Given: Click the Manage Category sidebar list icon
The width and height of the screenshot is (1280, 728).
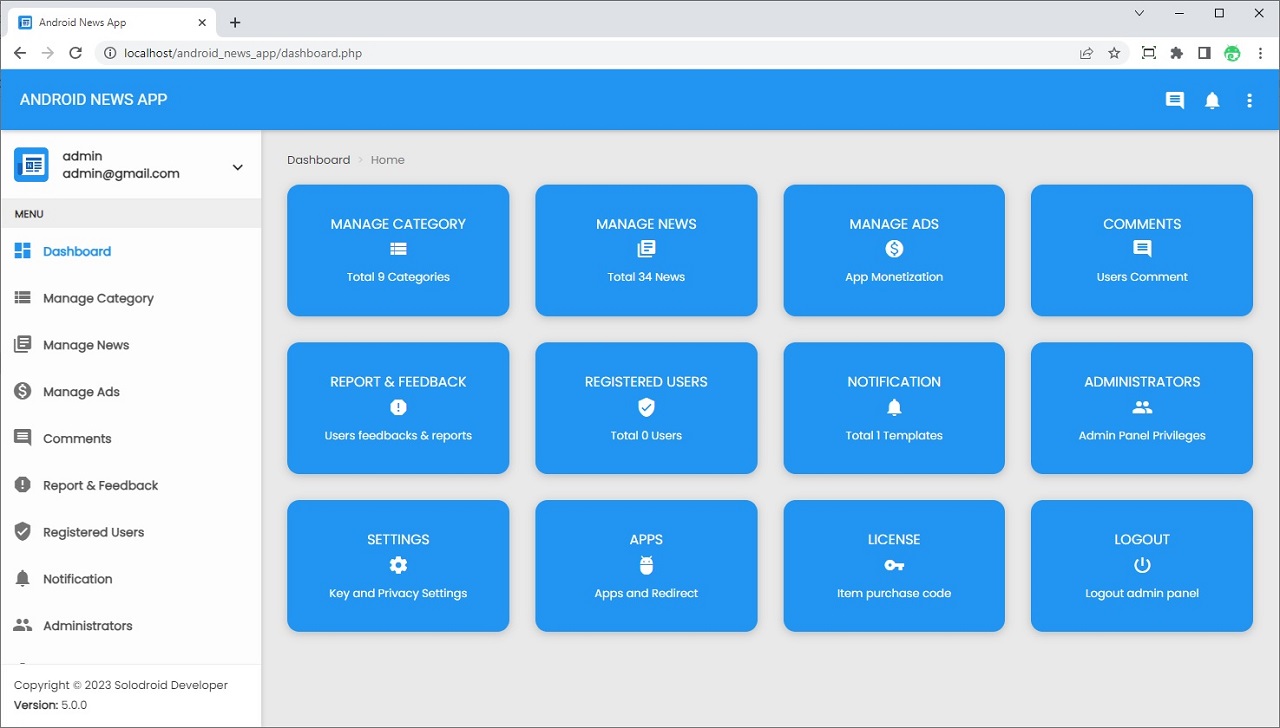Looking at the screenshot, I should (x=22, y=298).
